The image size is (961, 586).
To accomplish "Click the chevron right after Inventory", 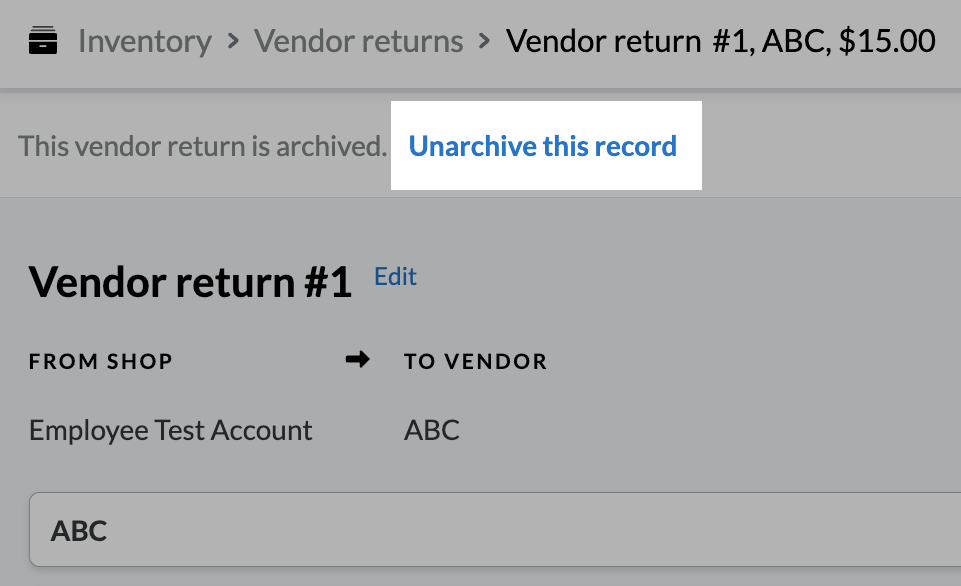I will coord(233,42).
